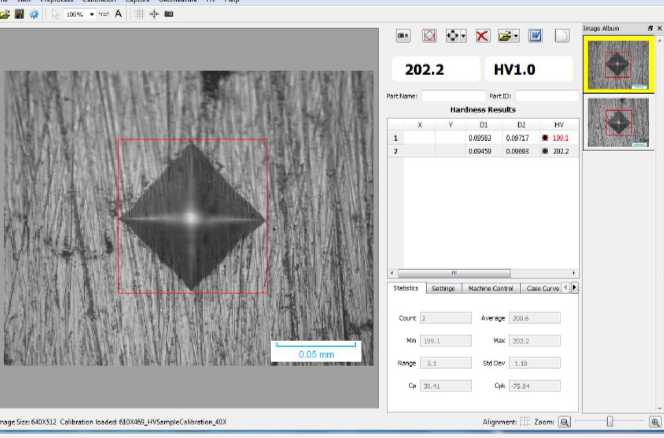Click the HV column header
The height and width of the screenshot is (438, 664).
559,125
